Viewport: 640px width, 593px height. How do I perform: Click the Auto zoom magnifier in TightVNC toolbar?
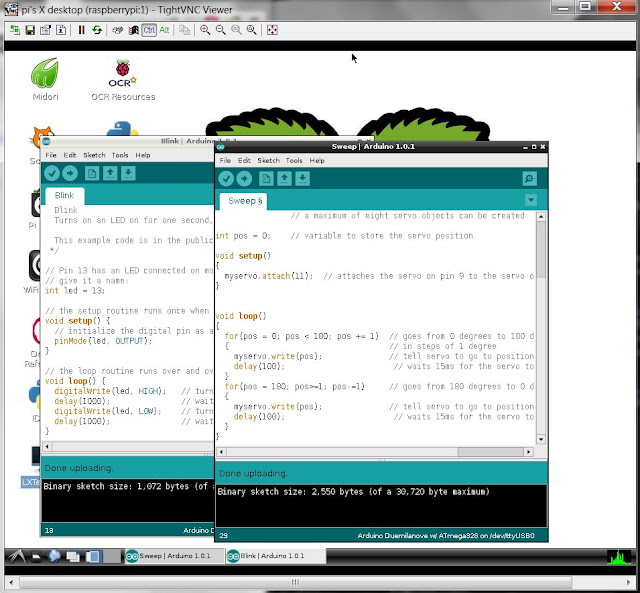pyautogui.click(x=252, y=30)
